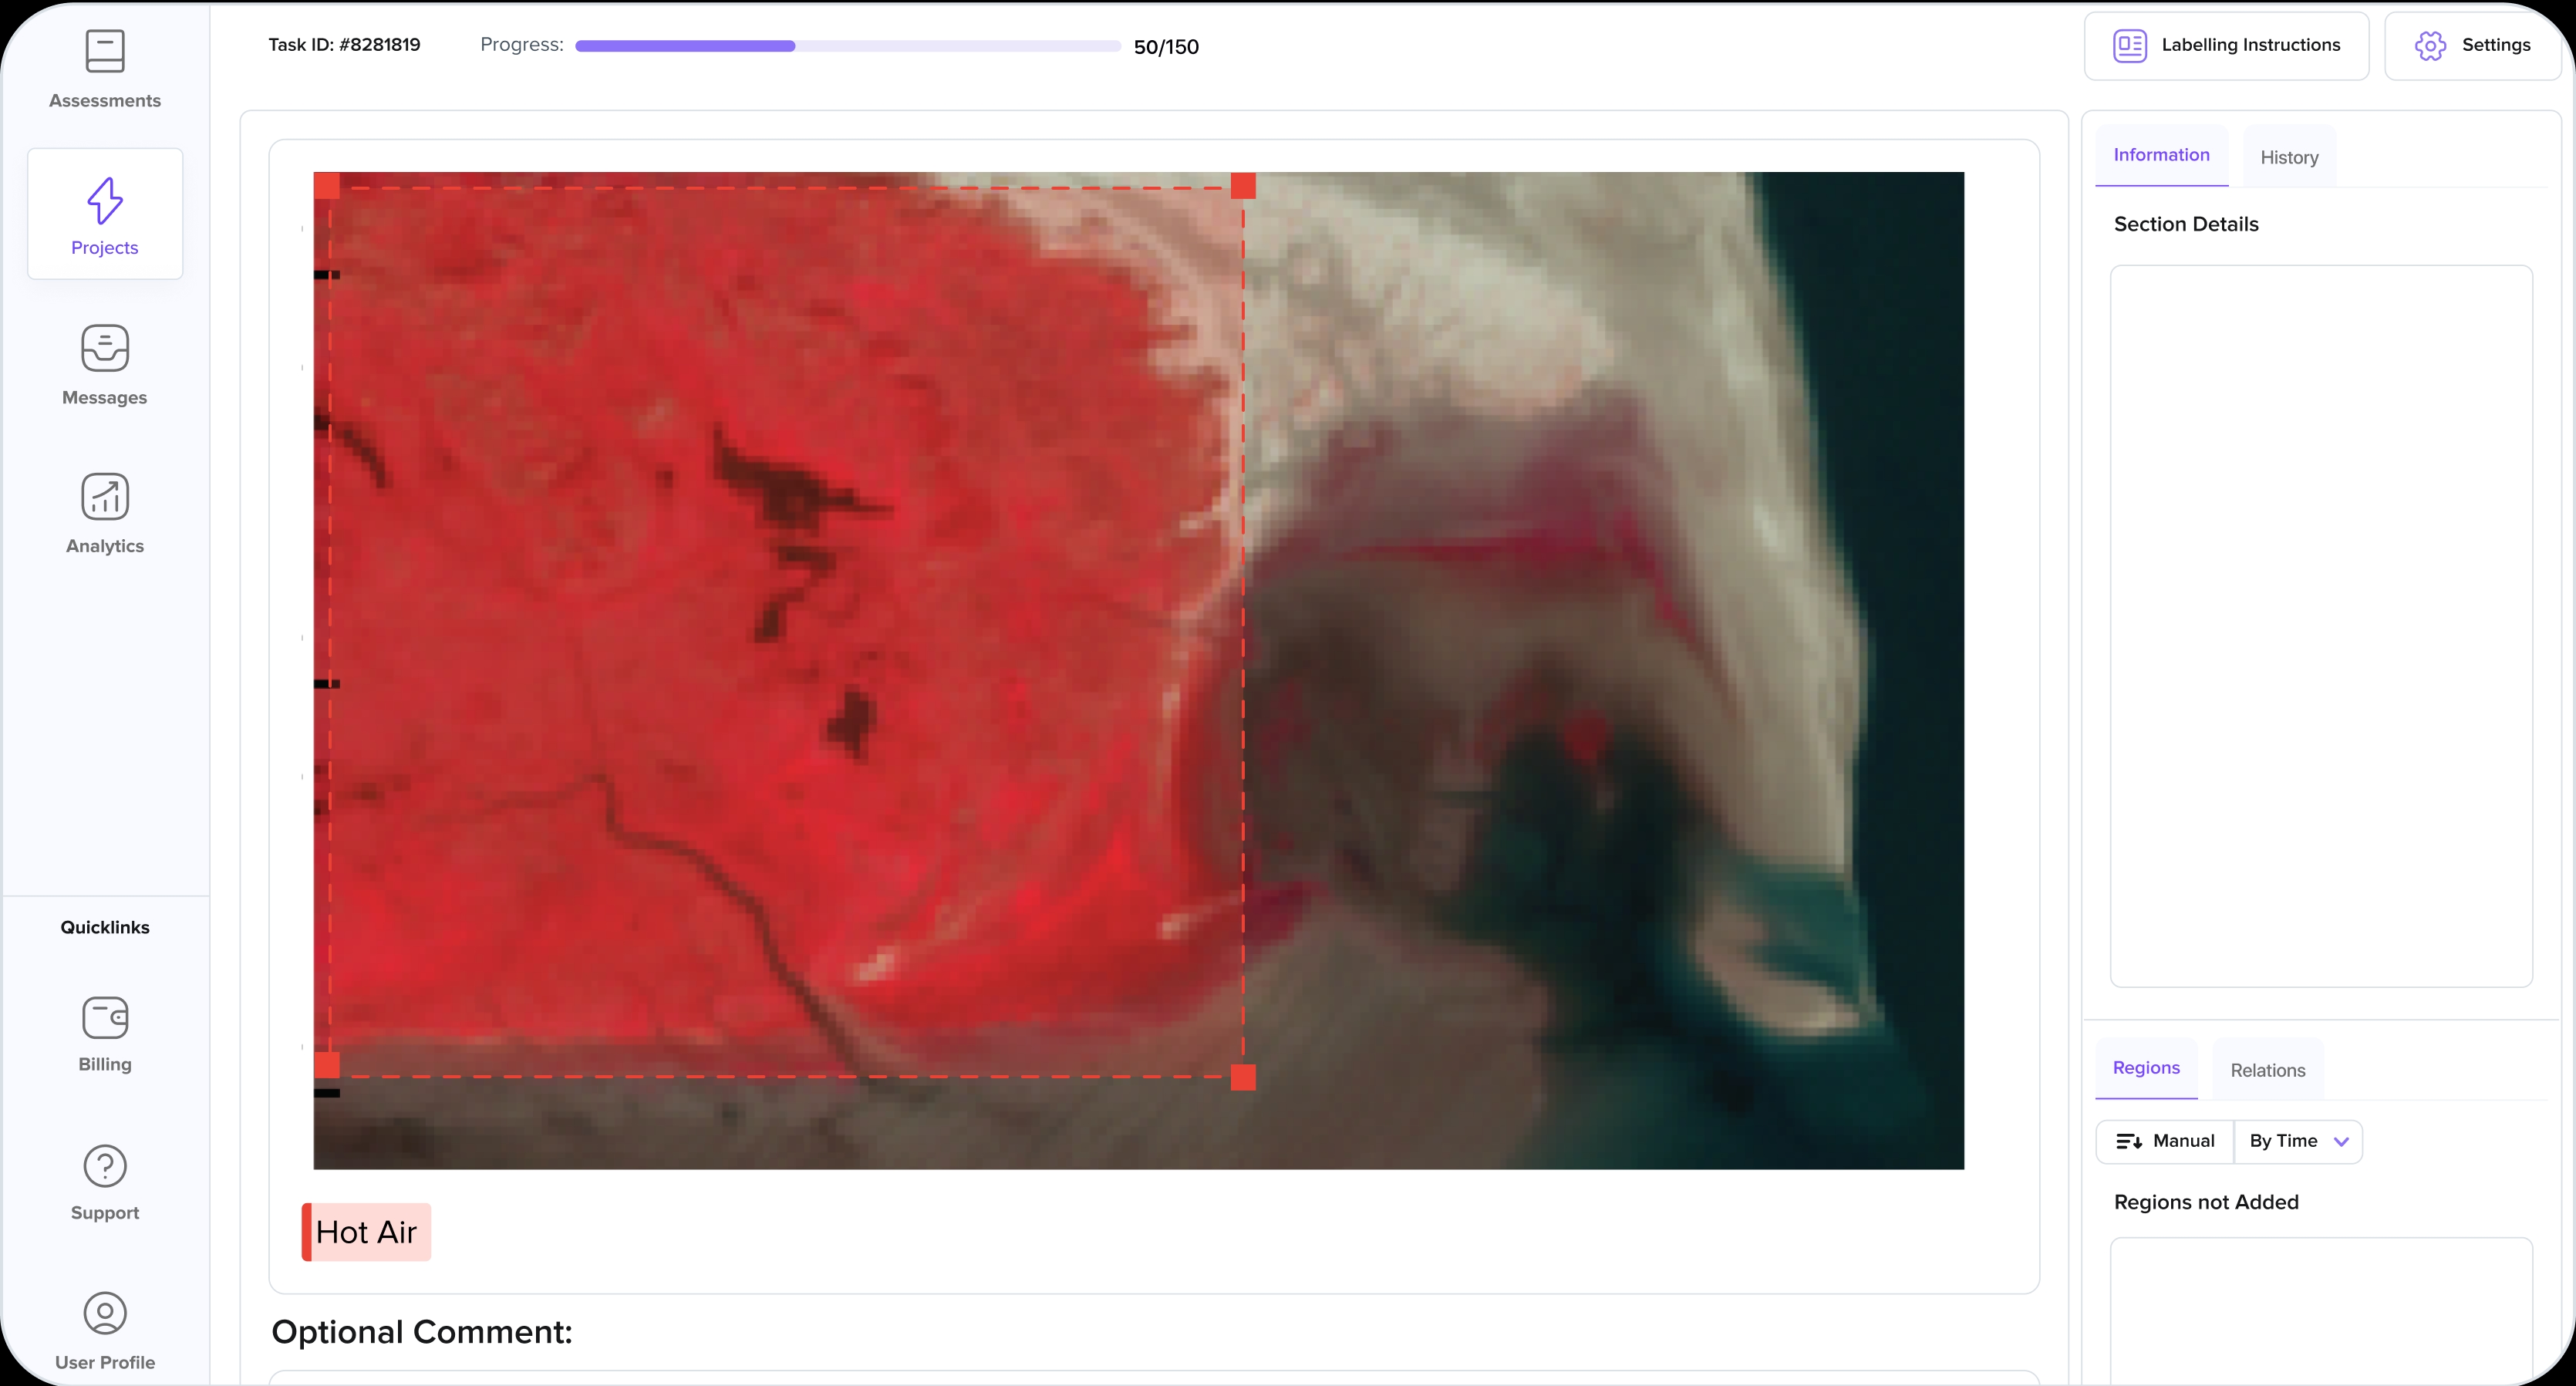The height and width of the screenshot is (1386, 2576).
Task: Switch to the Relations tab
Action: [x=2267, y=1070]
